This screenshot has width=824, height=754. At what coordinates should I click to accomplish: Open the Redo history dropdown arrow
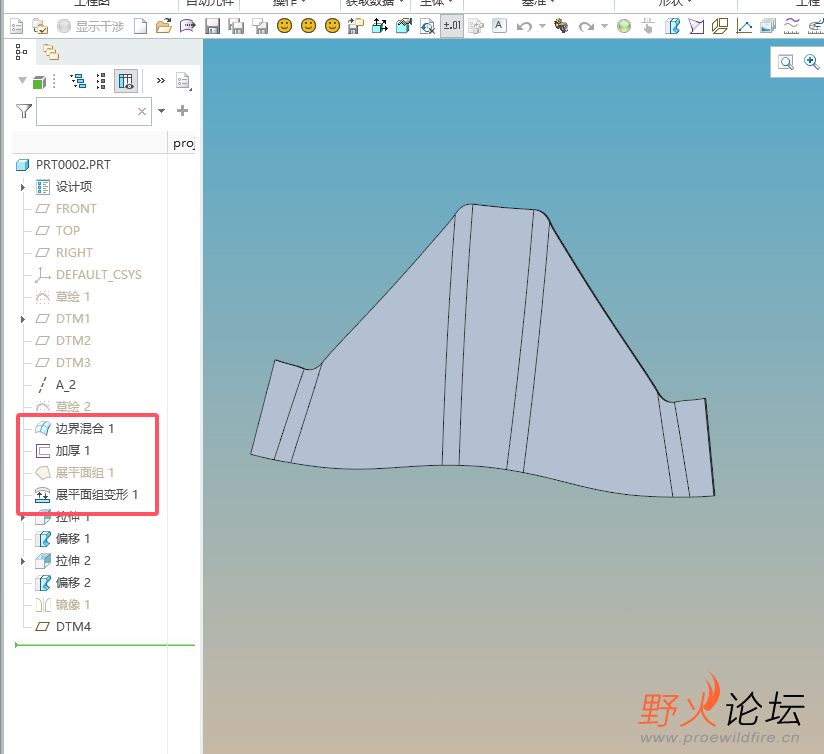[604, 26]
